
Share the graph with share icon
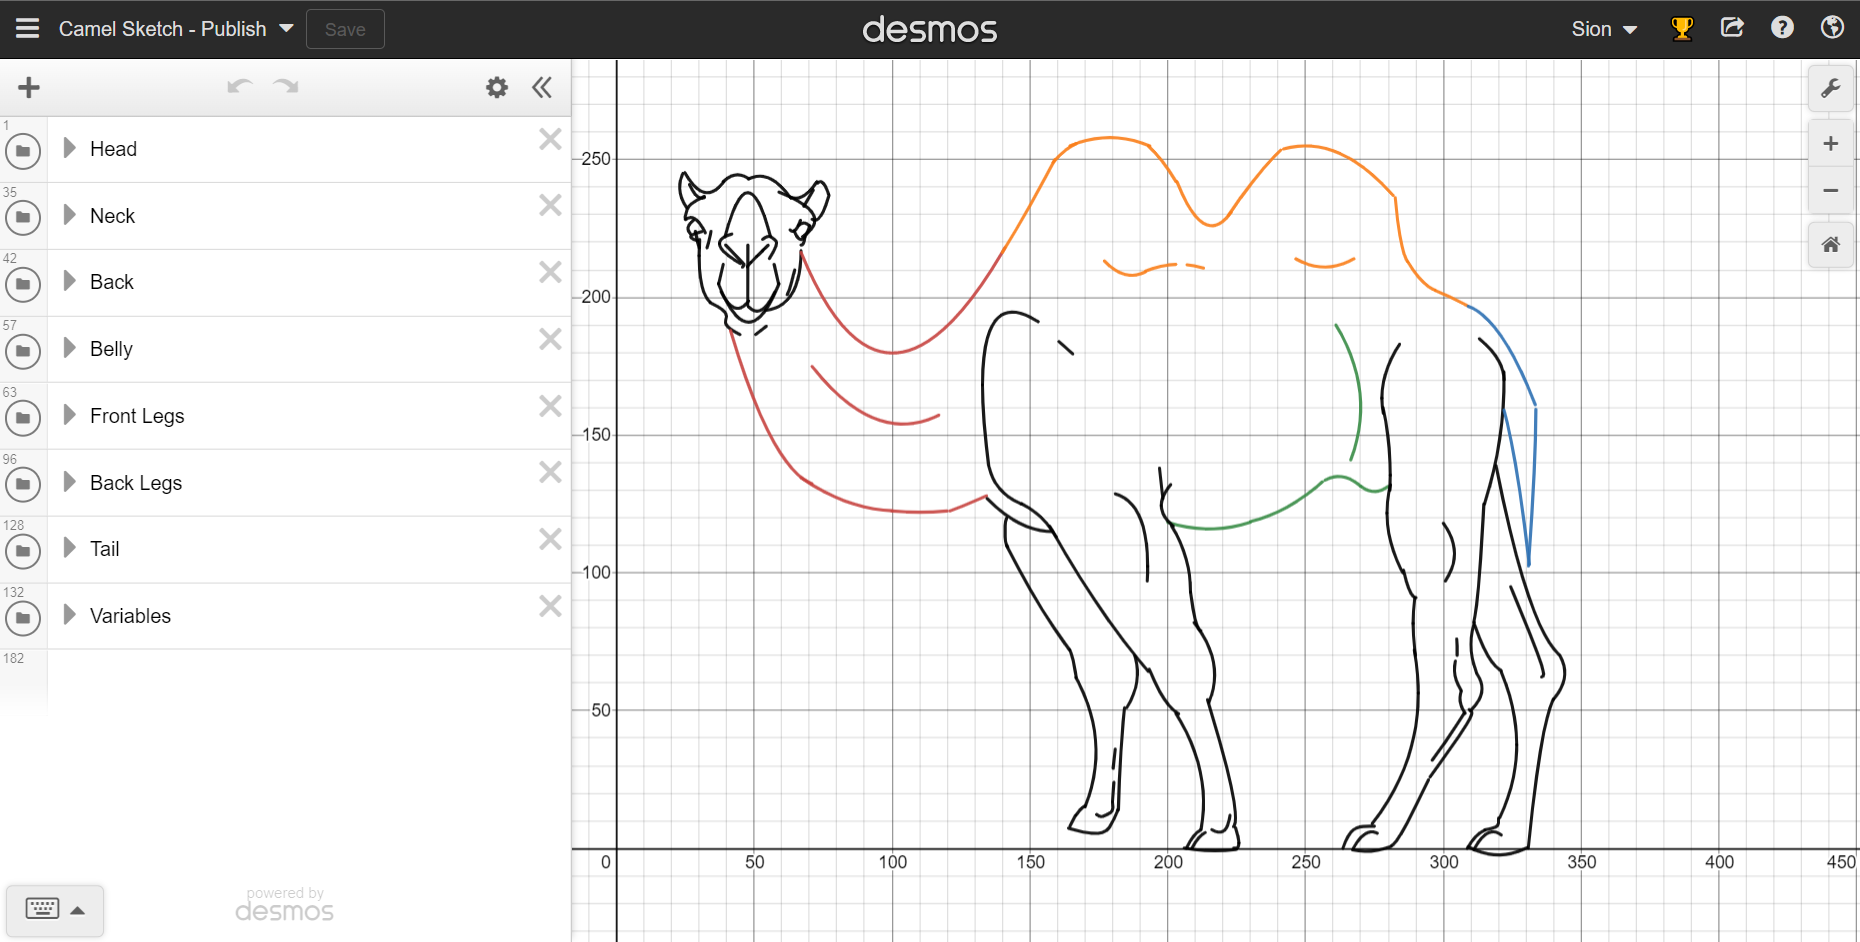tap(1732, 28)
